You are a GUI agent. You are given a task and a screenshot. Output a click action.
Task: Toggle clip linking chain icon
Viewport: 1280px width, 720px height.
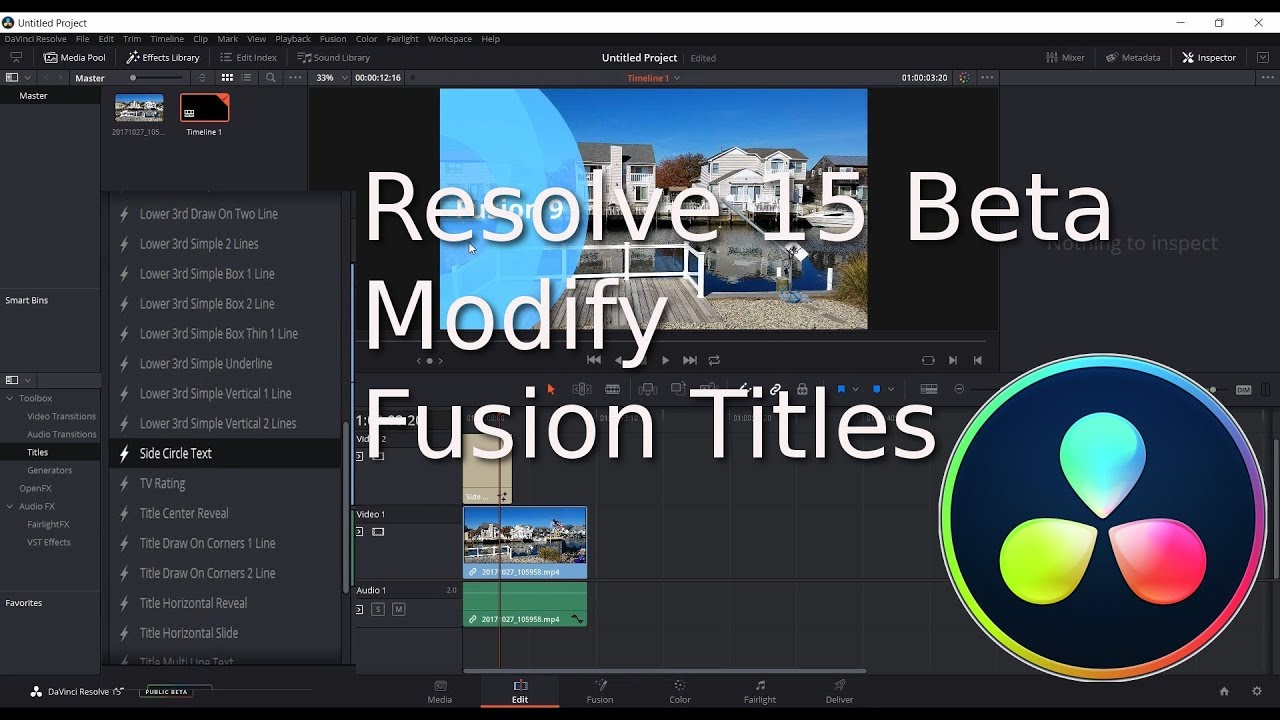[775, 389]
